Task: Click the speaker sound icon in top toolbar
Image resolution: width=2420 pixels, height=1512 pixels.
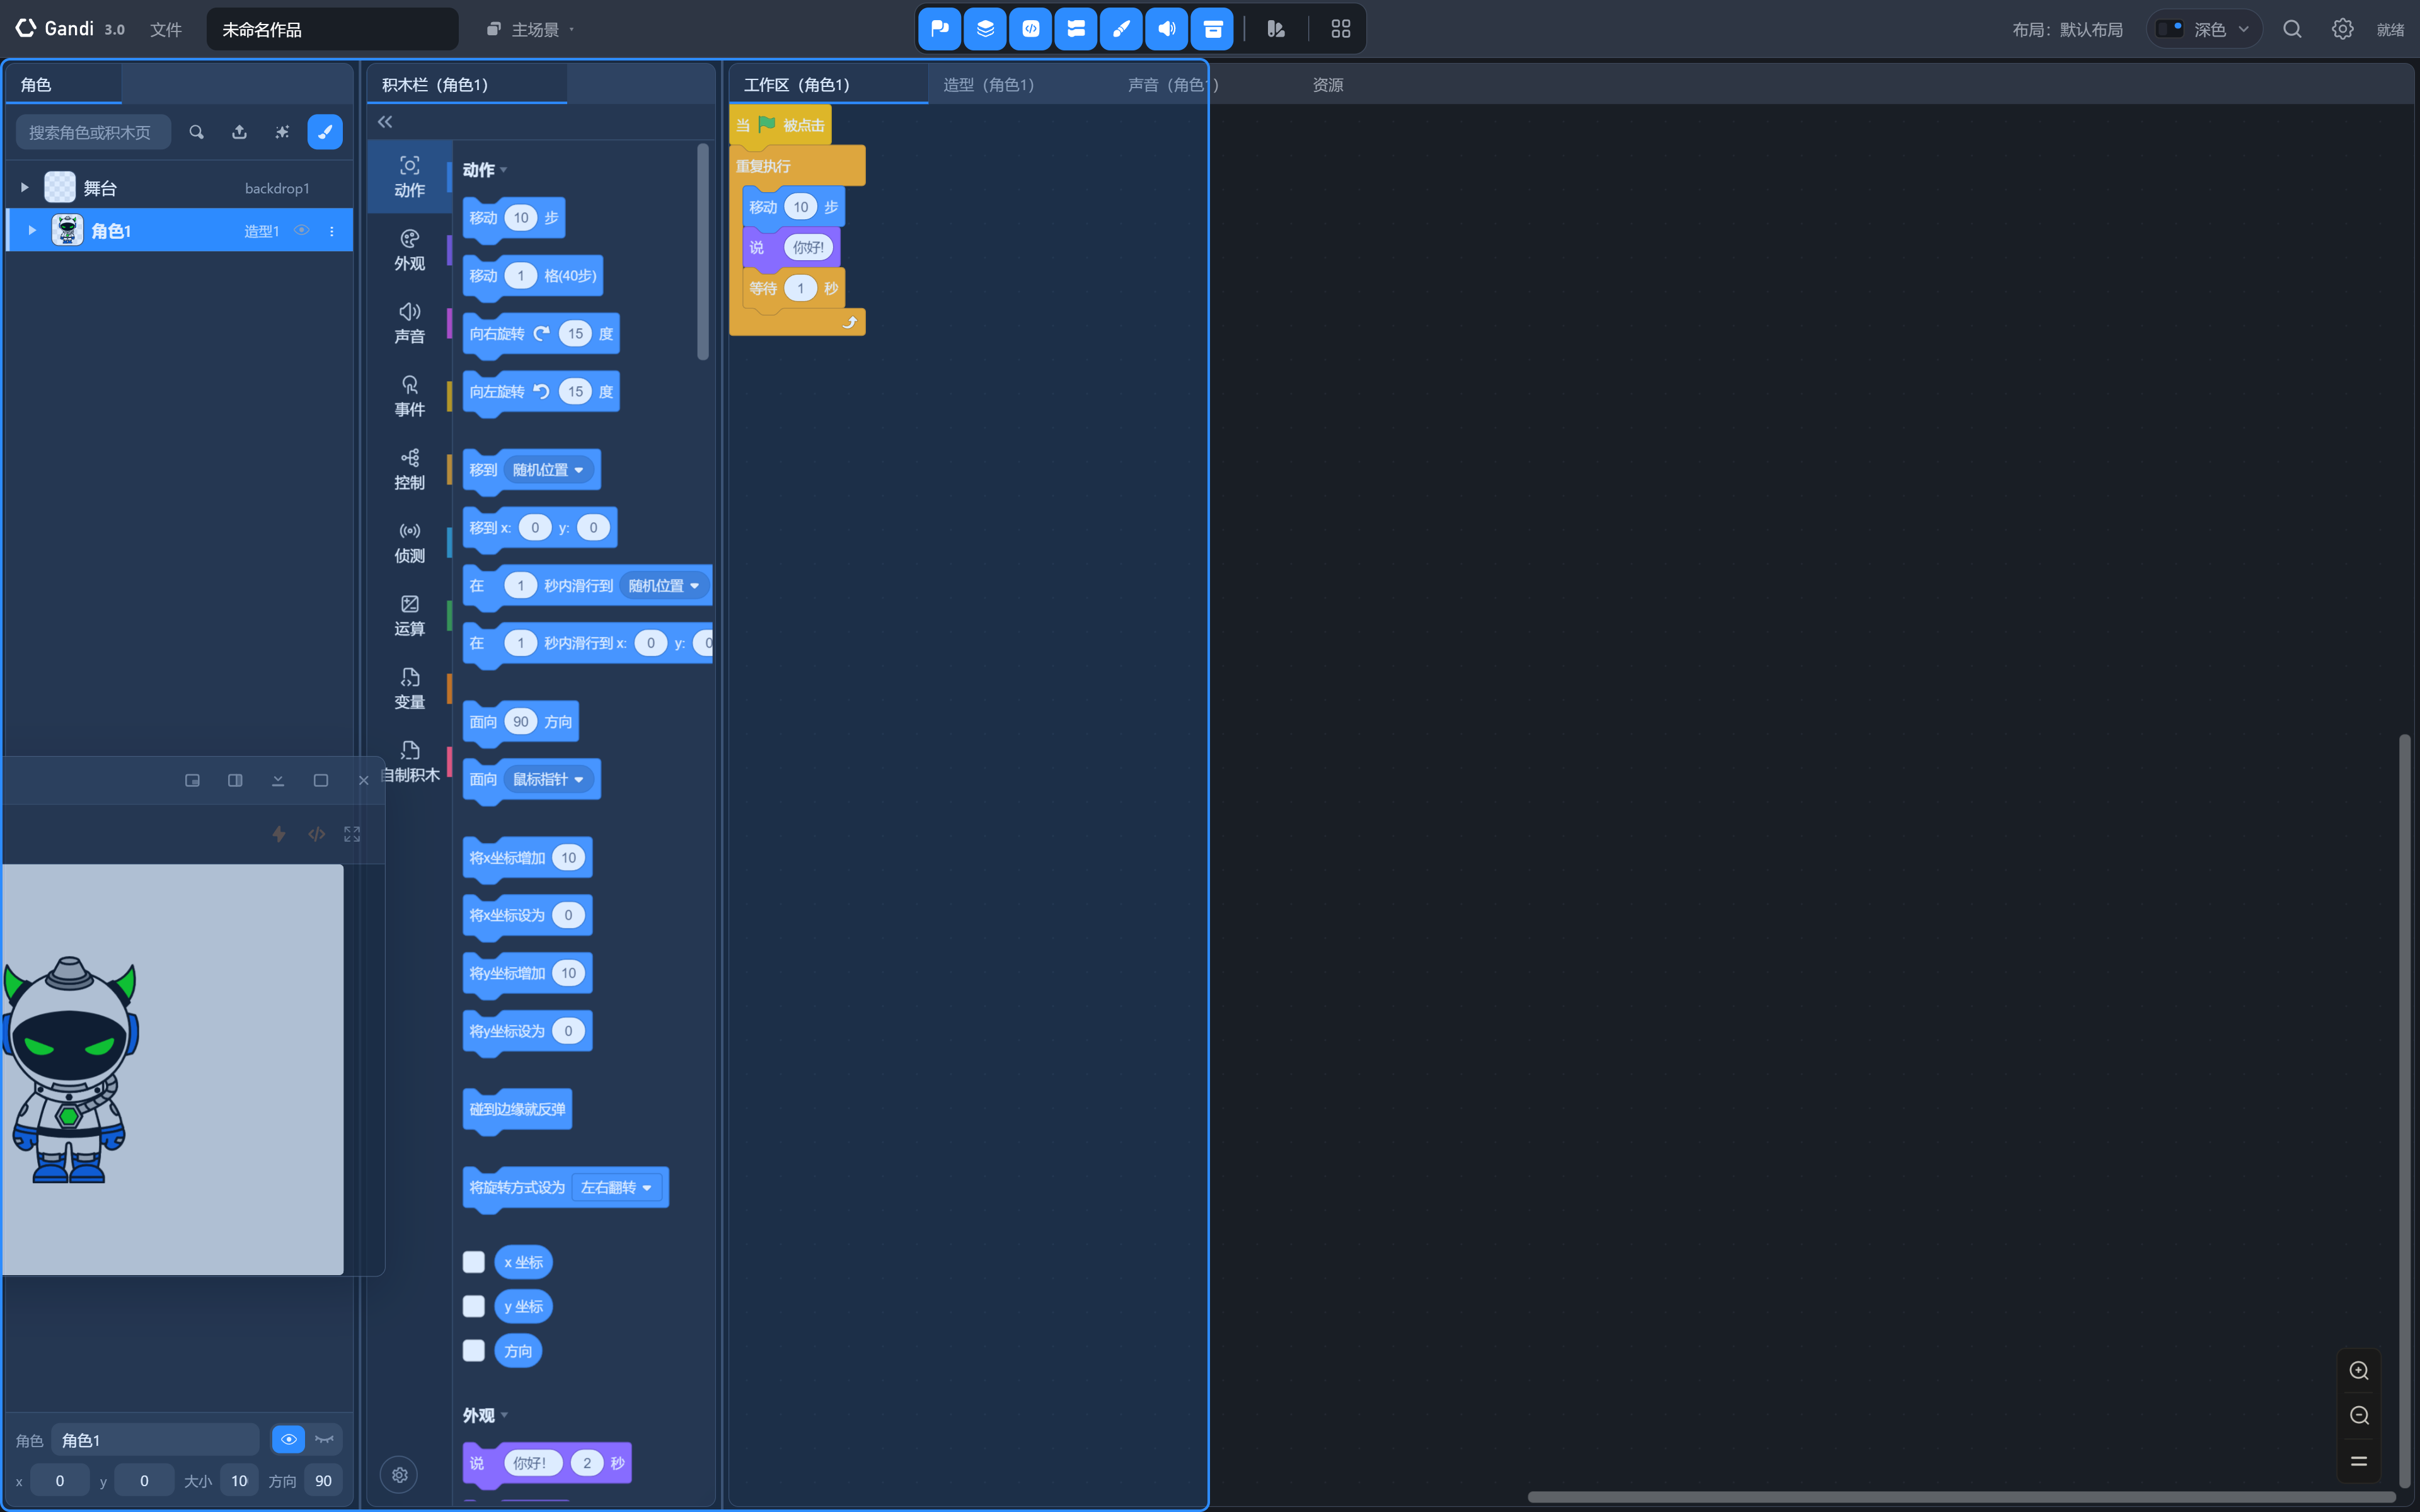Action: click(1167, 29)
